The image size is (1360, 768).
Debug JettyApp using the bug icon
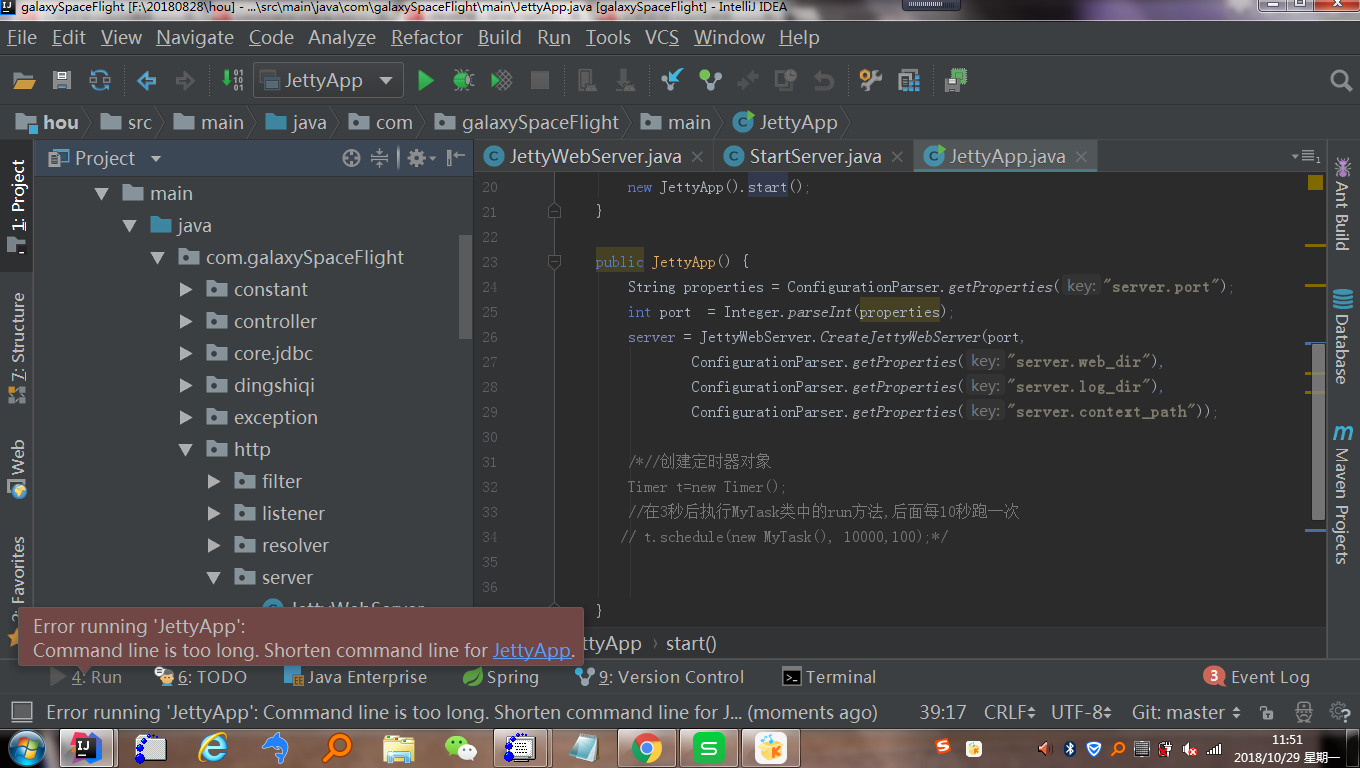(463, 80)
